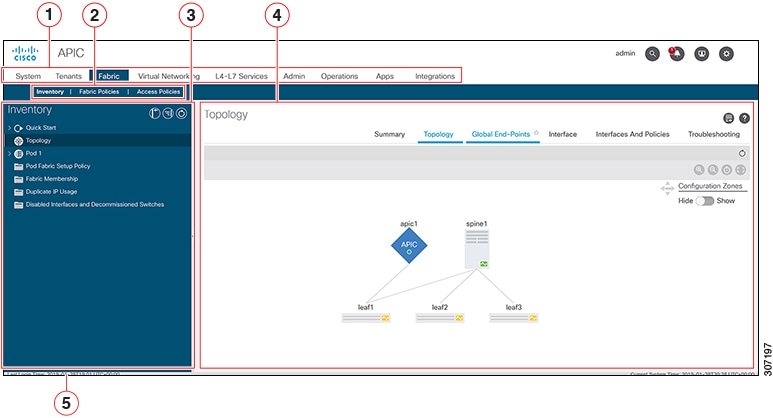Click the Quick Start icon
This screenshot has width=773, height=418.
(19, 128)
